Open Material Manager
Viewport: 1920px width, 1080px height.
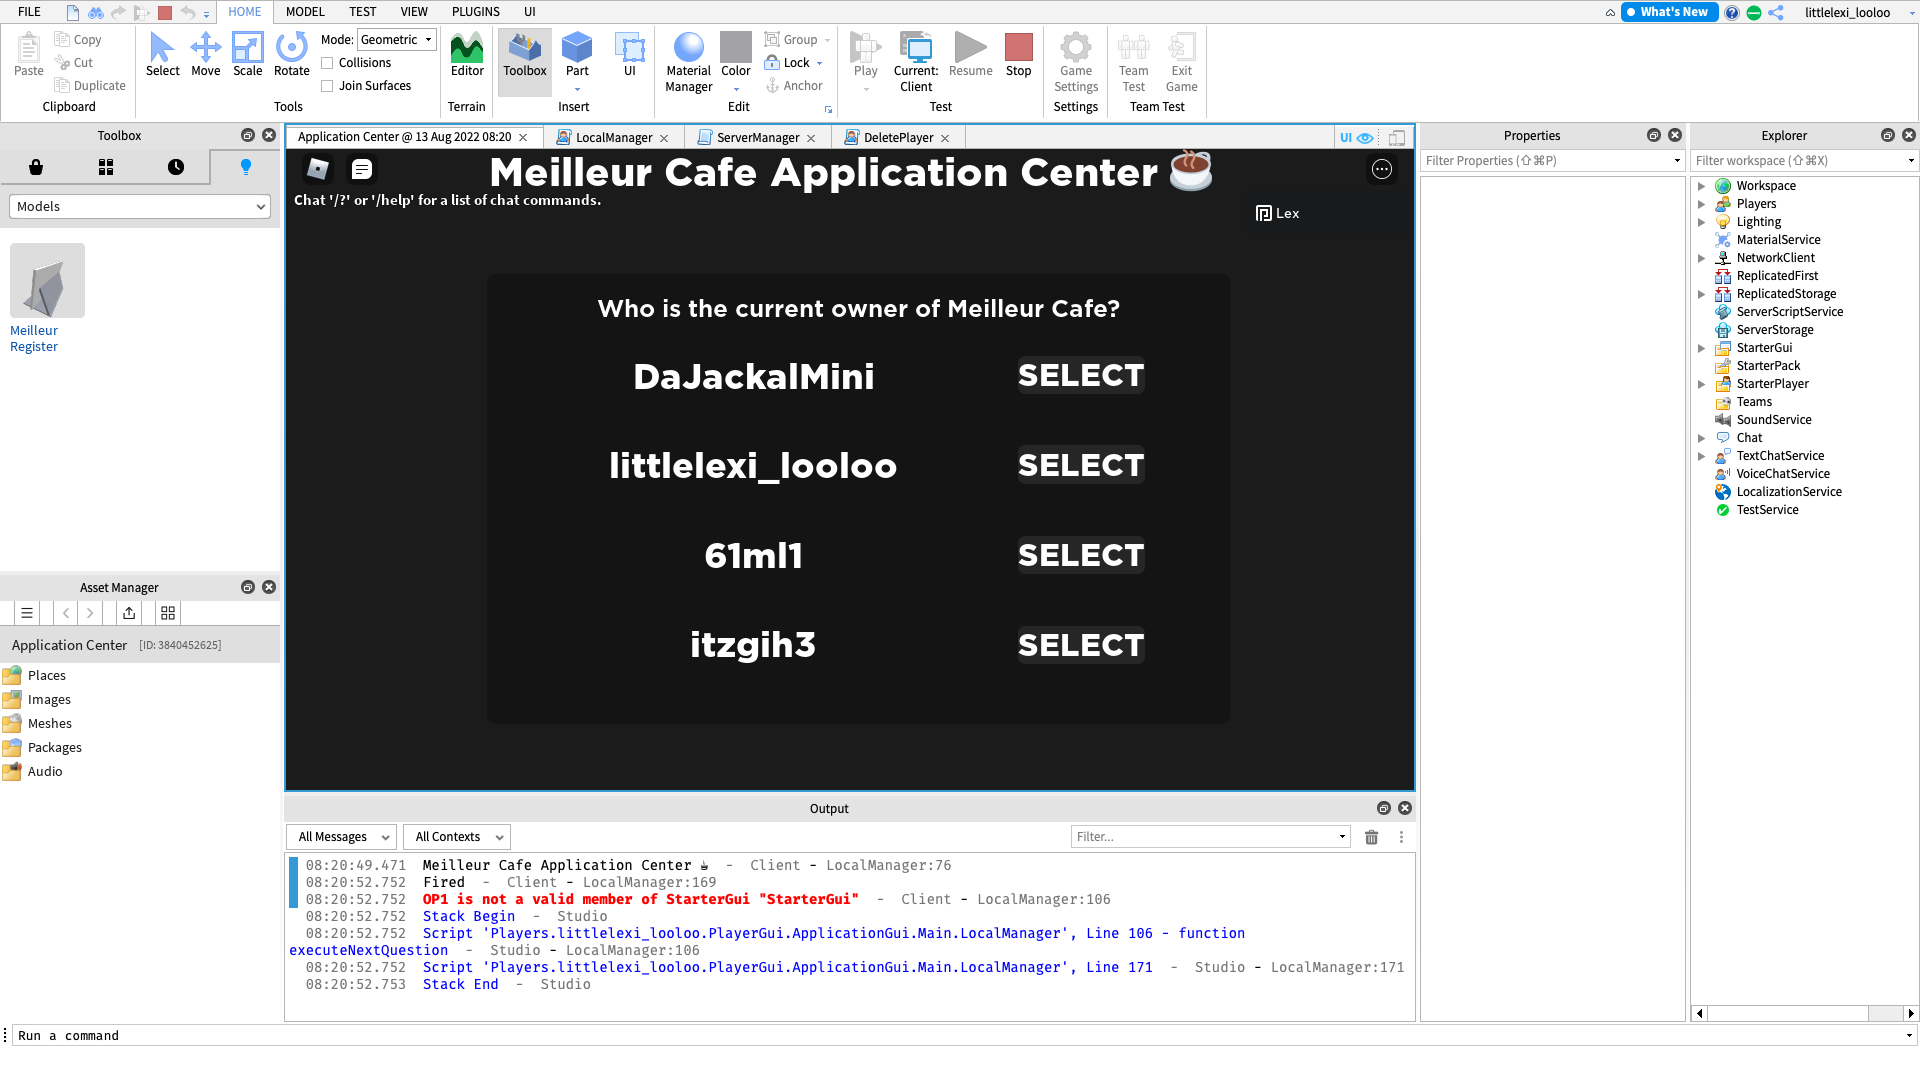(x=689, y=62)
